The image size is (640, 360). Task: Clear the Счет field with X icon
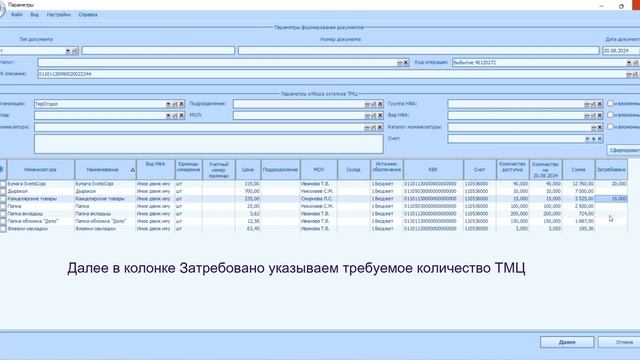click(x=600, y=139)
